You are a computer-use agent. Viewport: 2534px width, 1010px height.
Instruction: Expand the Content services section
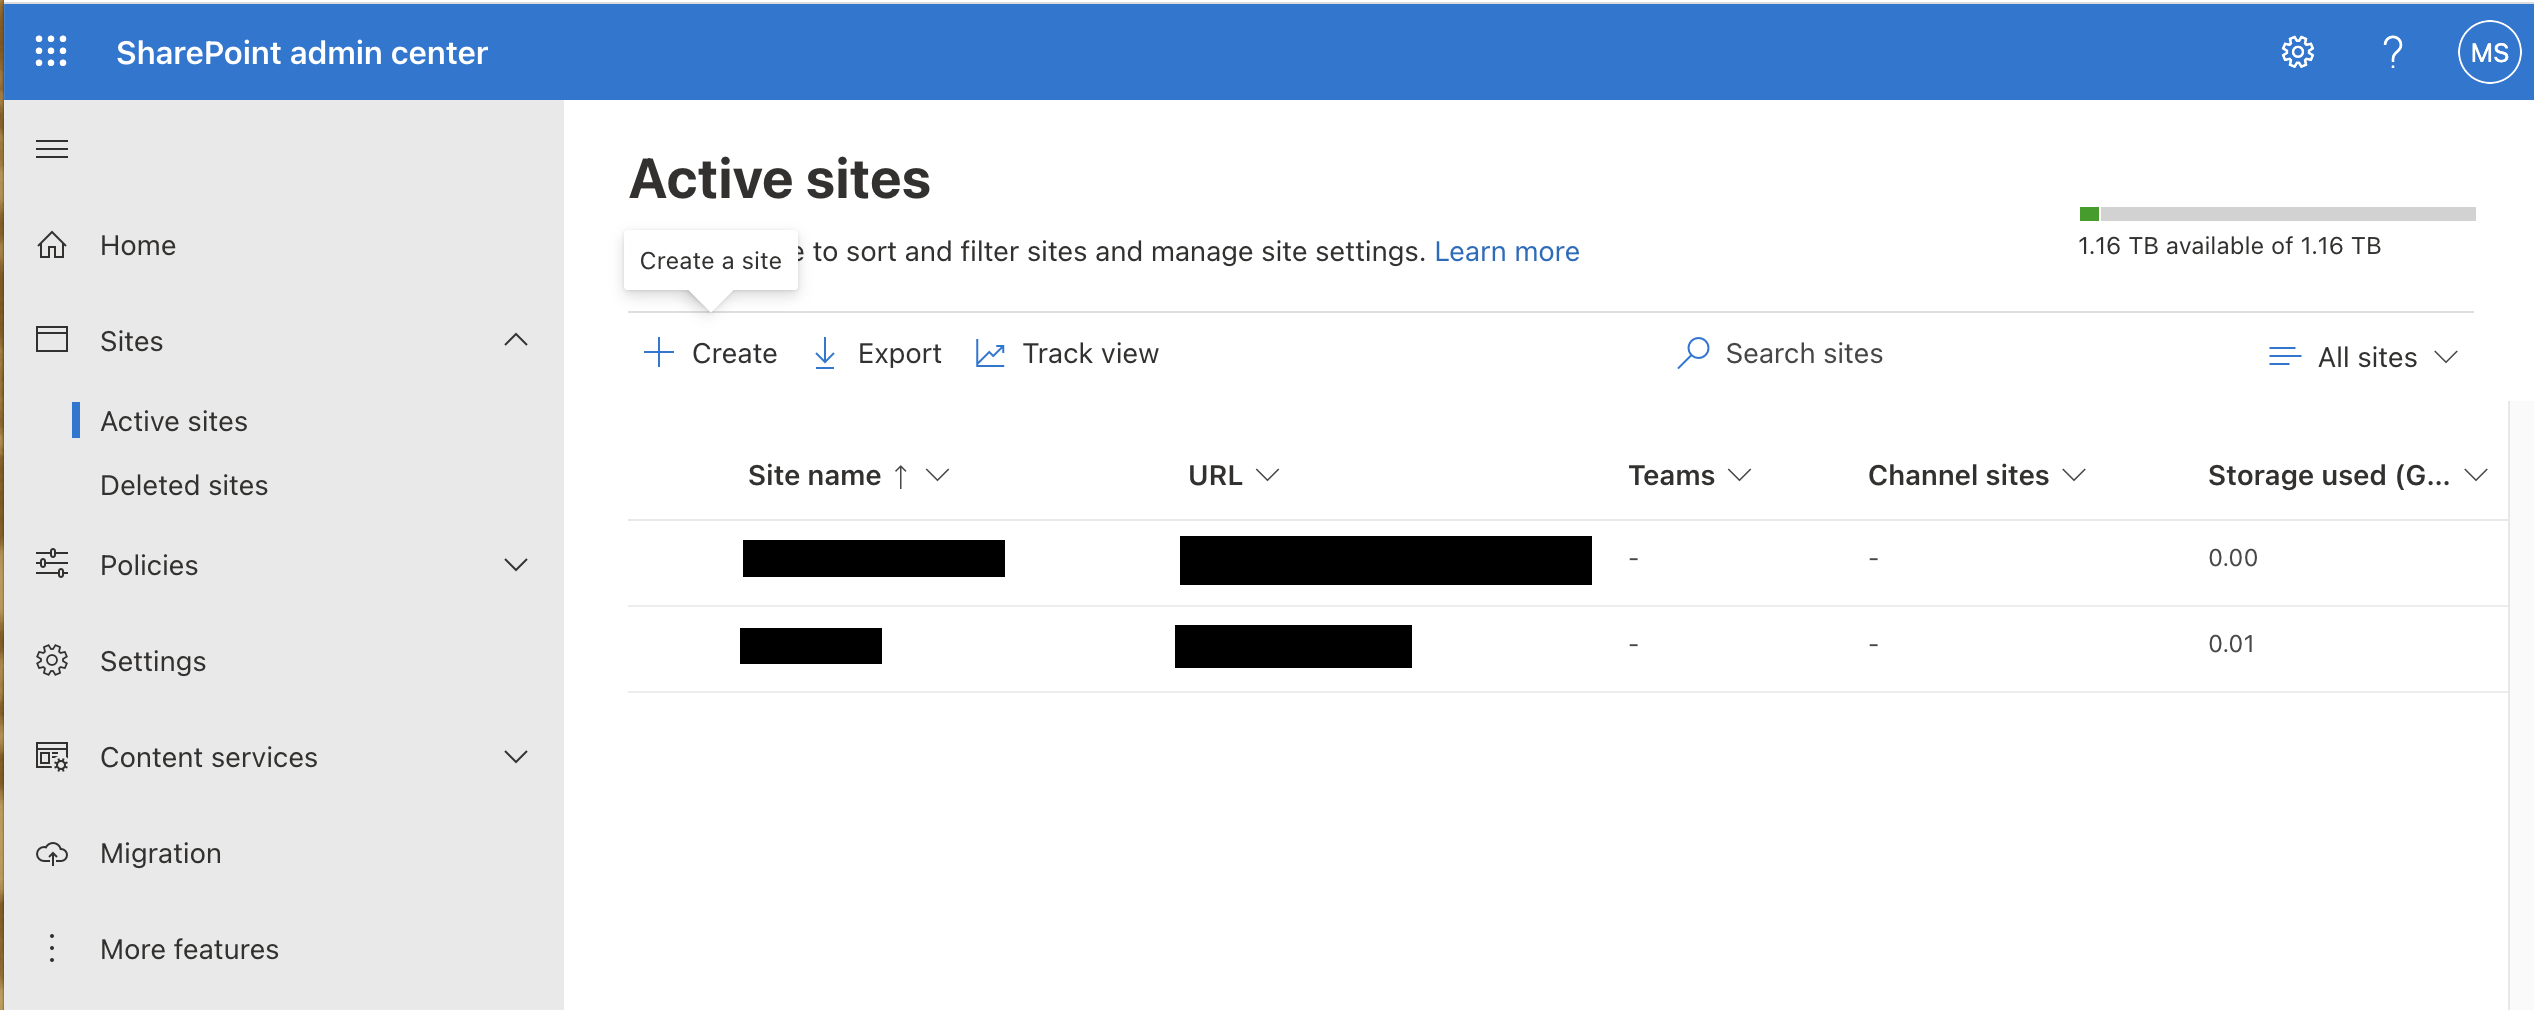(515, 757)
